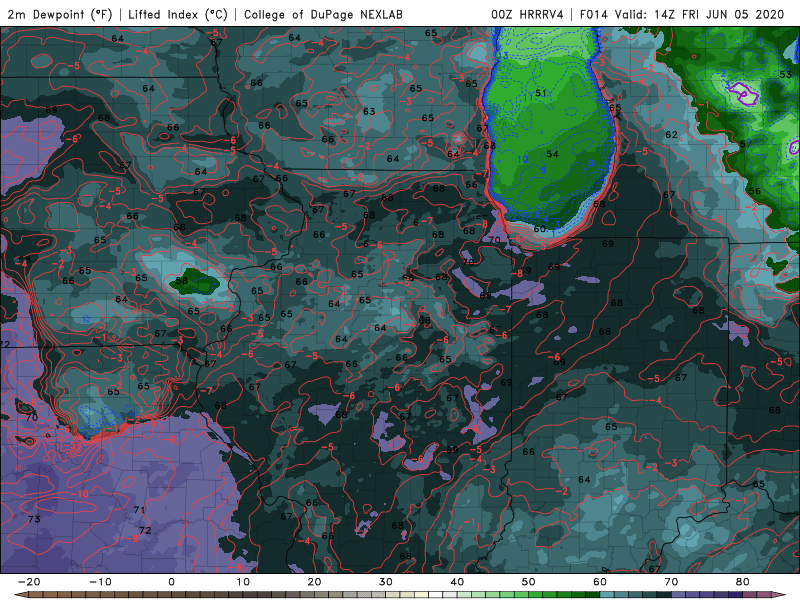Click the 70 tick label on color scale
This screenshot has height=600, width=800.
click(x=671, y=582)
